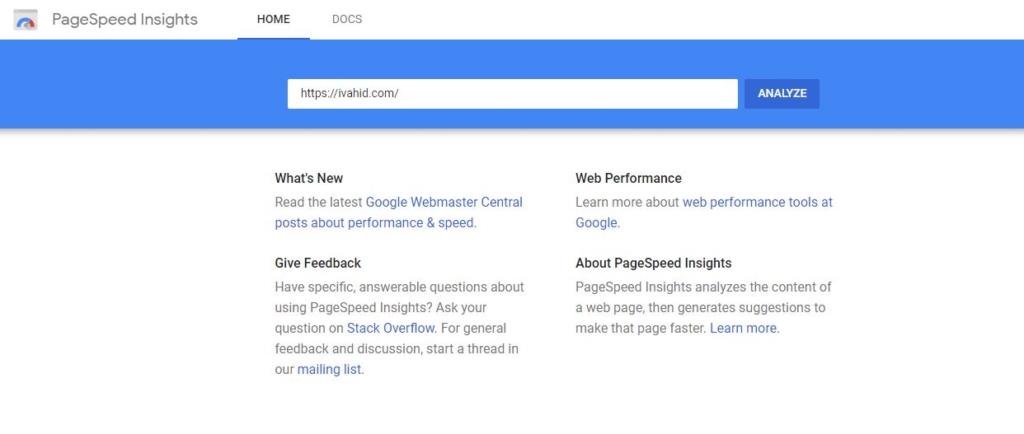This screenshot has height=434, width=1024.
Task: Visit the mailing list link
Action: (329, 369)
